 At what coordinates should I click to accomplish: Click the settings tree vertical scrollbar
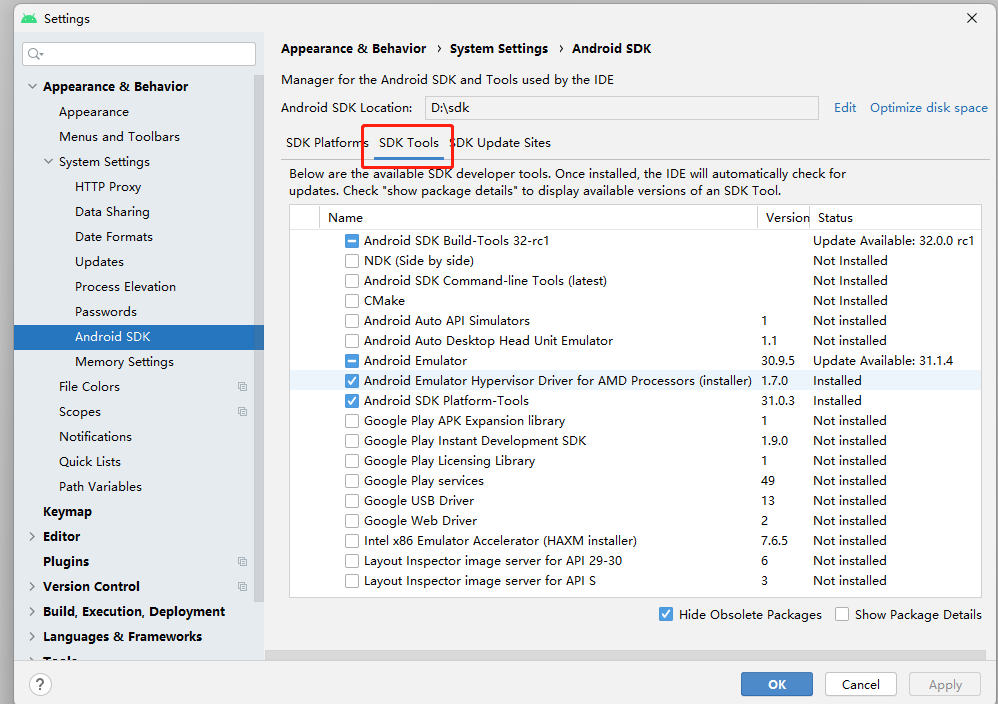point(258,337)
